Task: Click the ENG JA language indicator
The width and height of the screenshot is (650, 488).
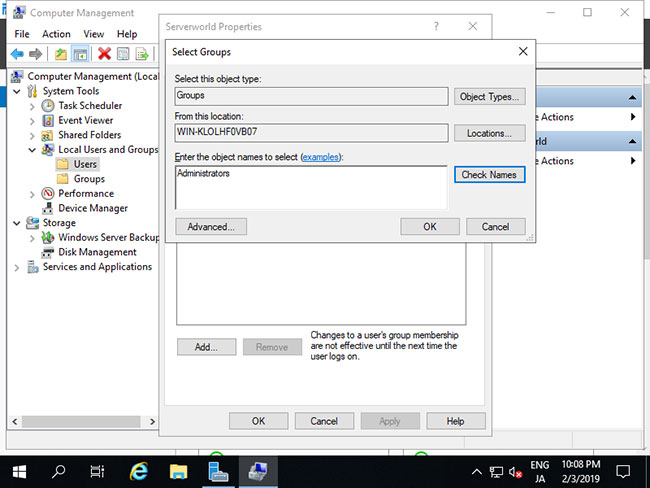Action: click(540, 472)
